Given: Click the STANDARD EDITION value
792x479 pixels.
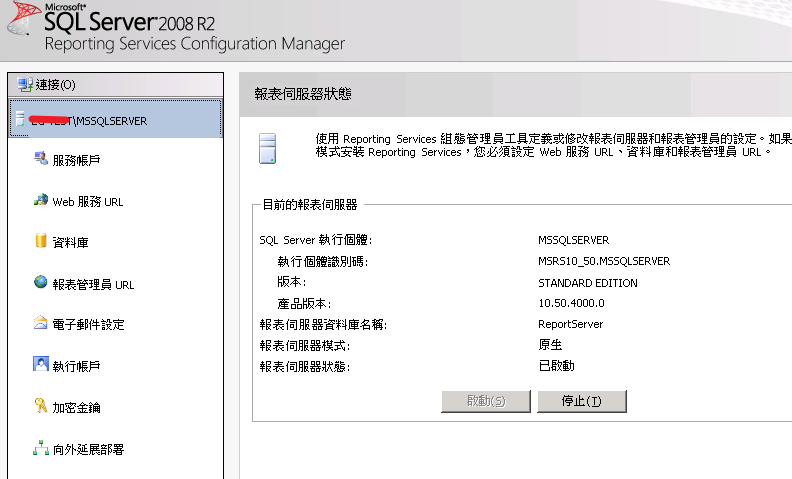Looking at the screenshot, I should pyautogui.click(x=588, y=283).
